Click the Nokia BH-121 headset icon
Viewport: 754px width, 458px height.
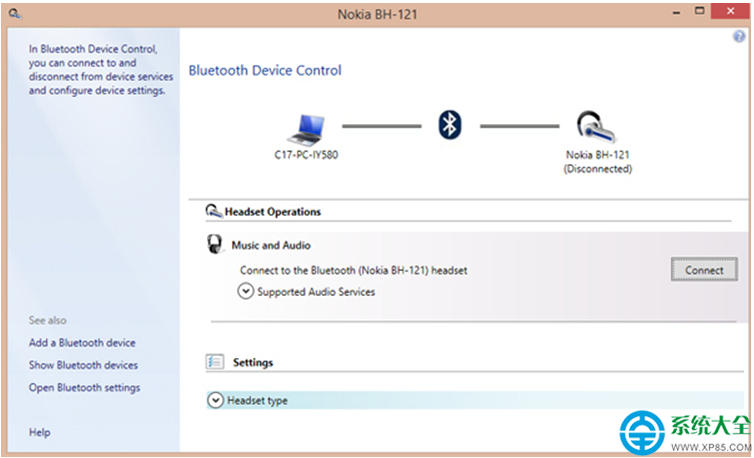click(596, 127)
